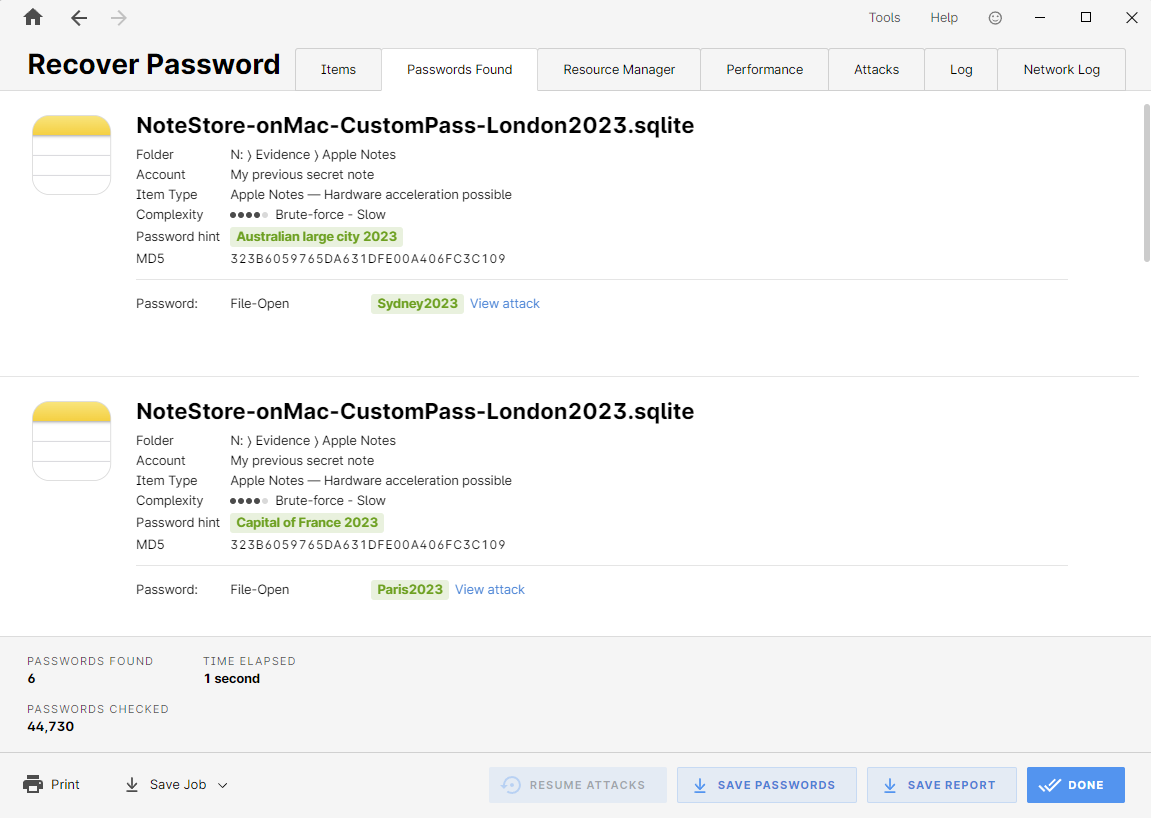The height and width of the screenshot is (818, 1151).
Task: Click the Resume Attacks button
Action: pyautogui.click(x=578, y=785)
